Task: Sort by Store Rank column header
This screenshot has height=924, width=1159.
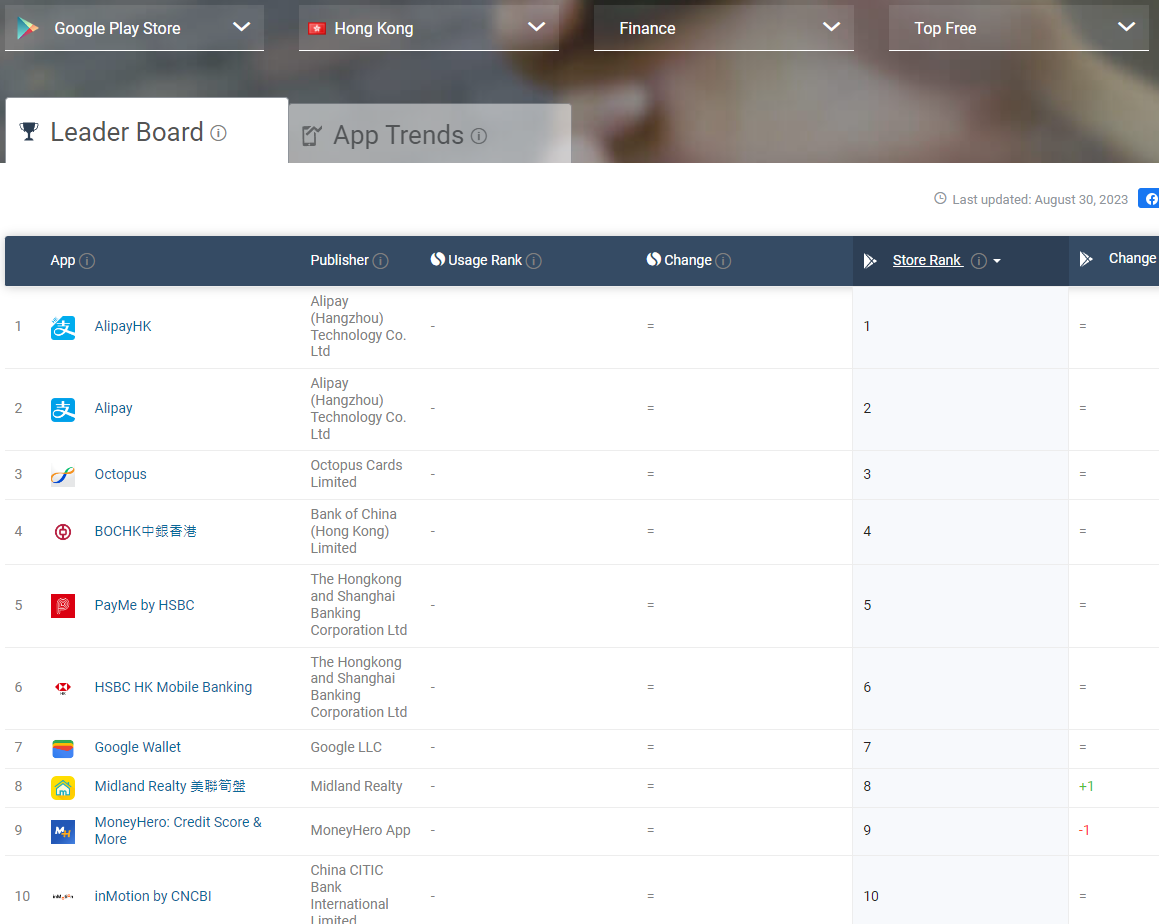Action: click(927, 260)
